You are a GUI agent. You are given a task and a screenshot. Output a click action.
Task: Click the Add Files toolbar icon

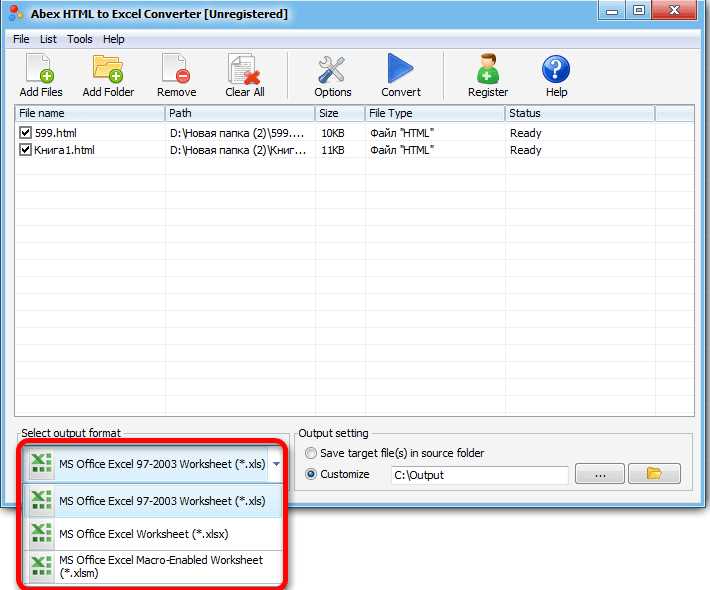[x=40, y=68]
